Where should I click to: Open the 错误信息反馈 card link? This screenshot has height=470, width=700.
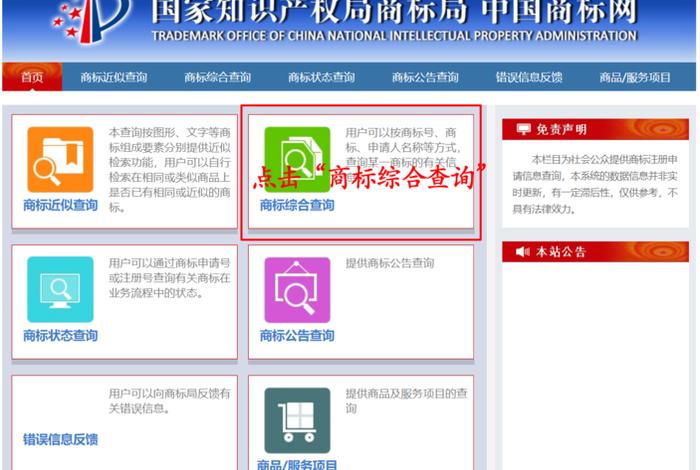coord(60,440)
